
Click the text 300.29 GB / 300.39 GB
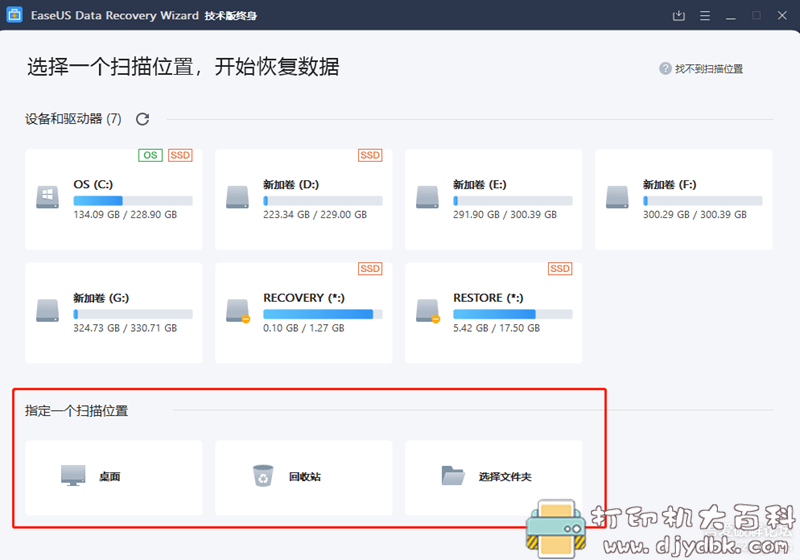694,215
